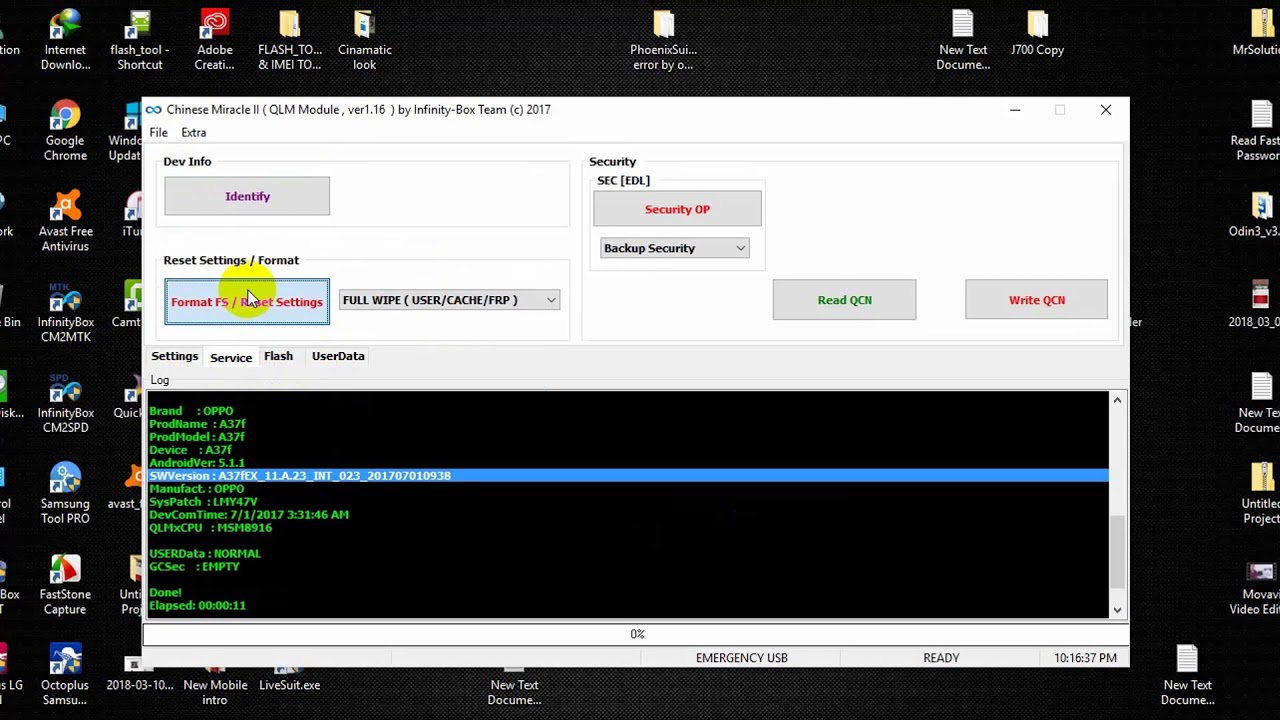
Task: Click the log scrollbar thumb
Action: (1117, 551)
